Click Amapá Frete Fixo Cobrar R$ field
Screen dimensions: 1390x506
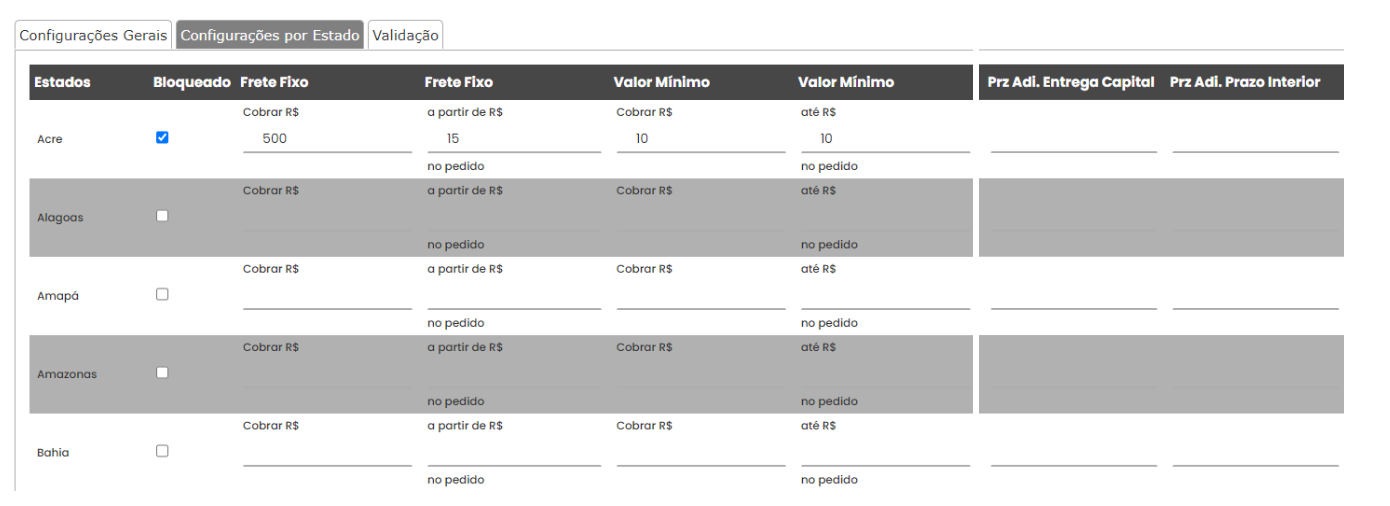pyautogui.click(x=327, y=296)
